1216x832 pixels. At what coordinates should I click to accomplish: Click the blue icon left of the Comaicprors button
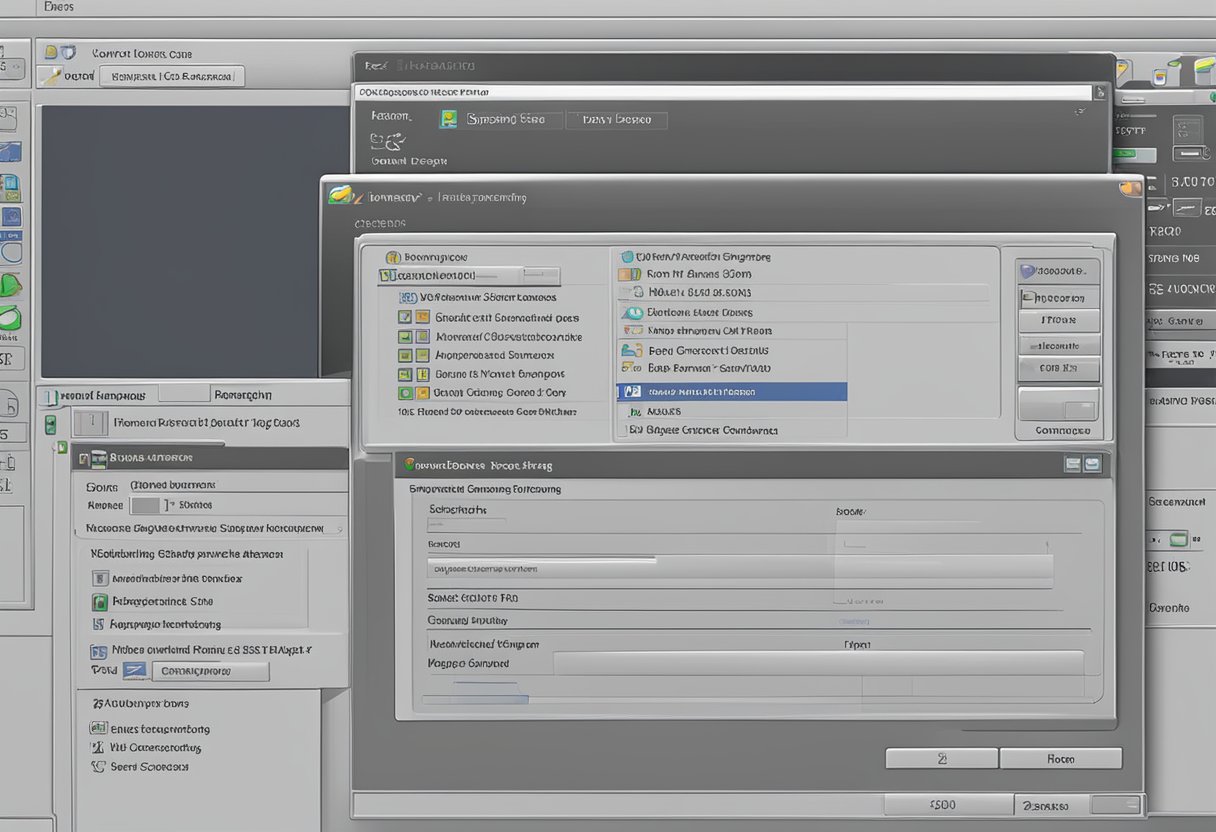pyautogui.click(x=134, y=671)
